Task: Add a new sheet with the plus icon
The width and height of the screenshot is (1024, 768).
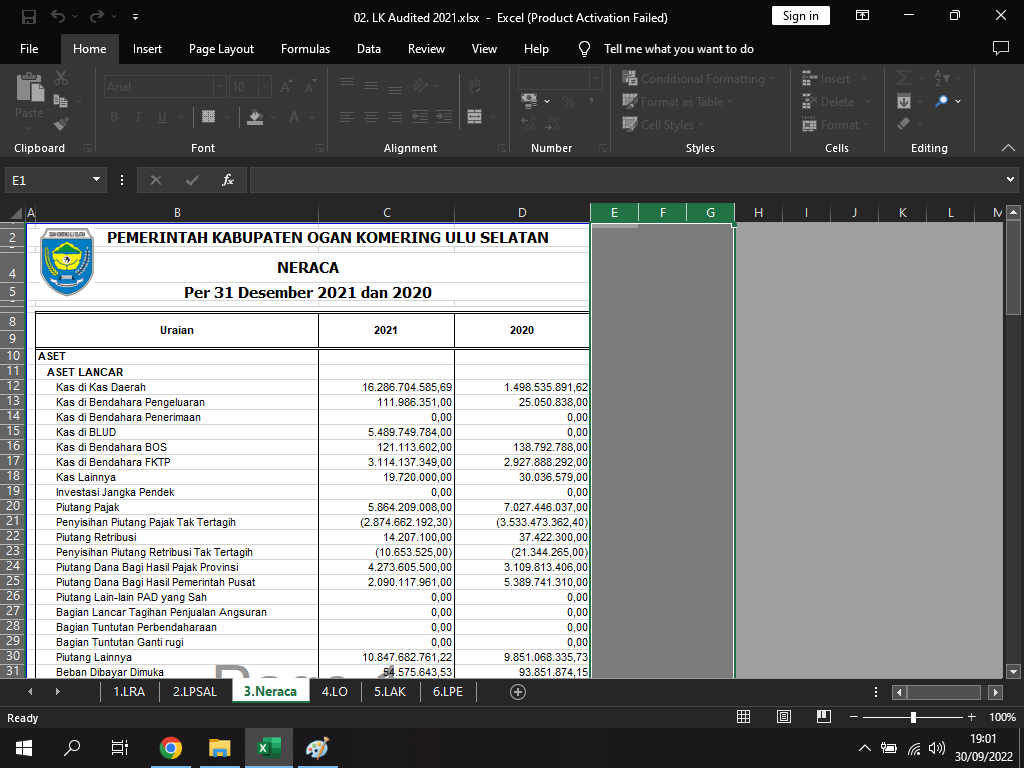Action: tap(518, 692)
